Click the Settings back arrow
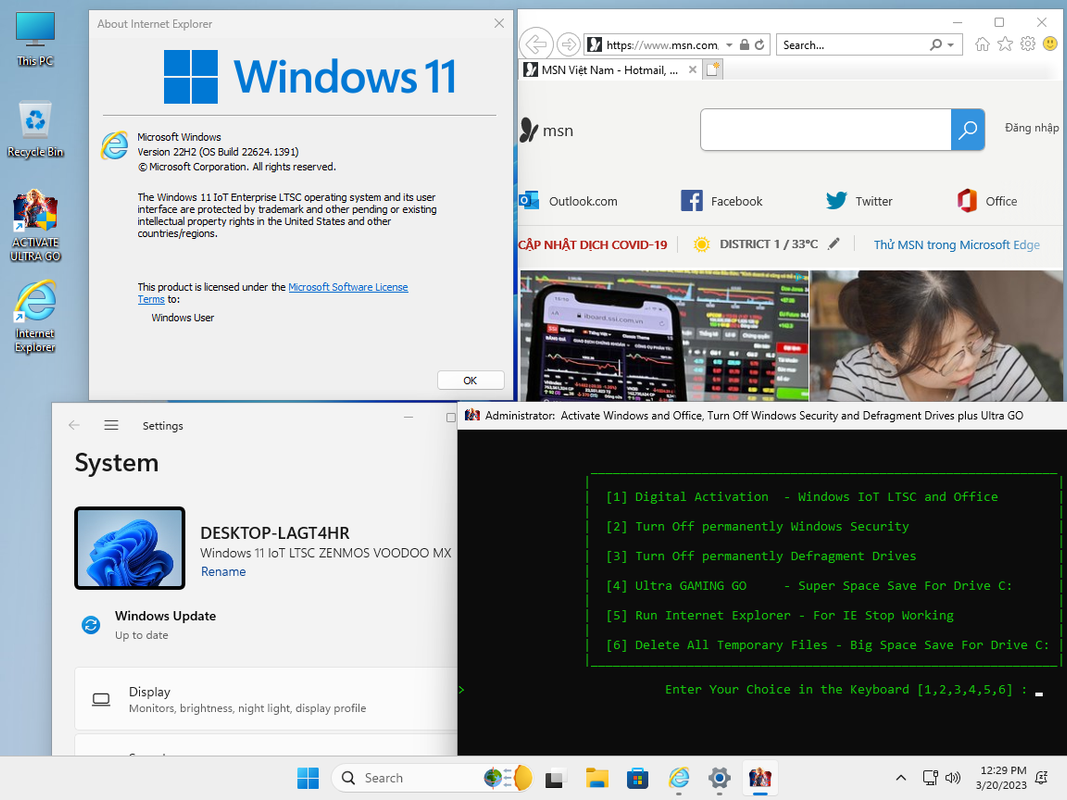 74,425
